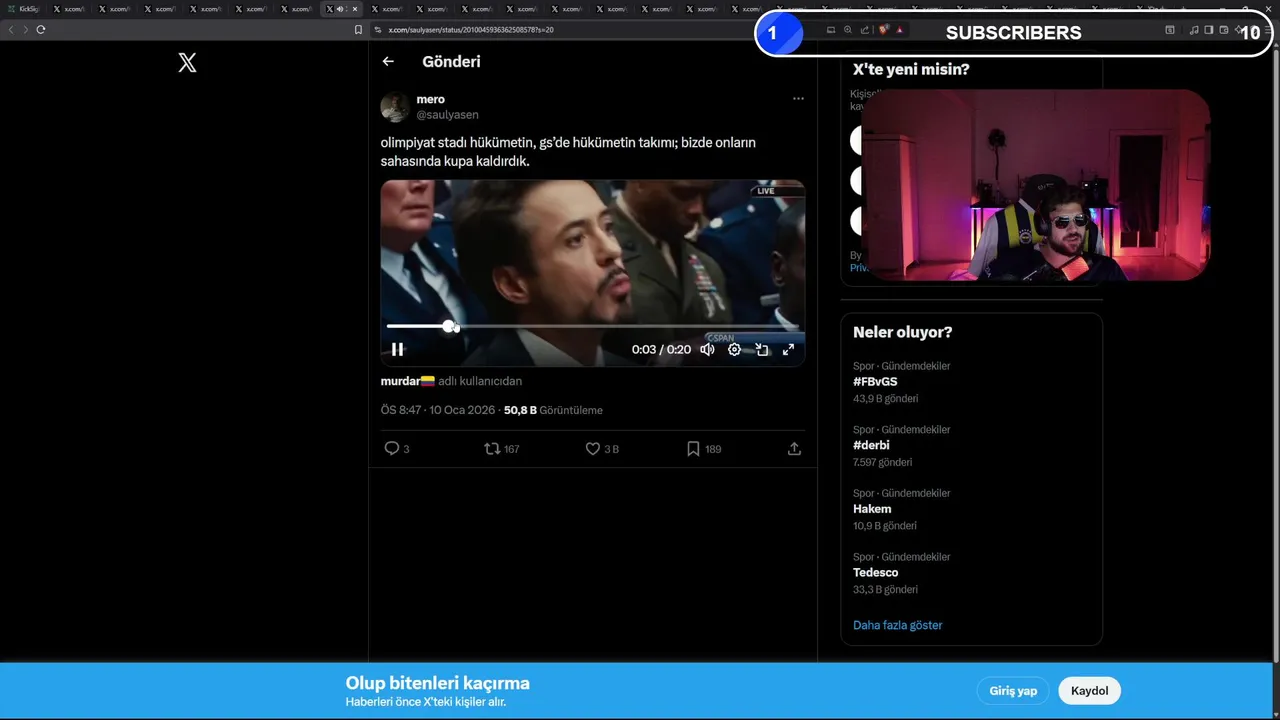Mute the video volume
This screenshot has height=720, width=1280.
[707, 349]
